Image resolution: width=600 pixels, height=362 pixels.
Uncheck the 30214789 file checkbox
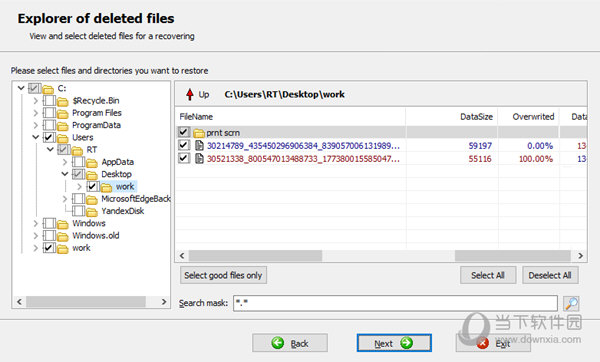pyautogui.click(x=184, y=145)
